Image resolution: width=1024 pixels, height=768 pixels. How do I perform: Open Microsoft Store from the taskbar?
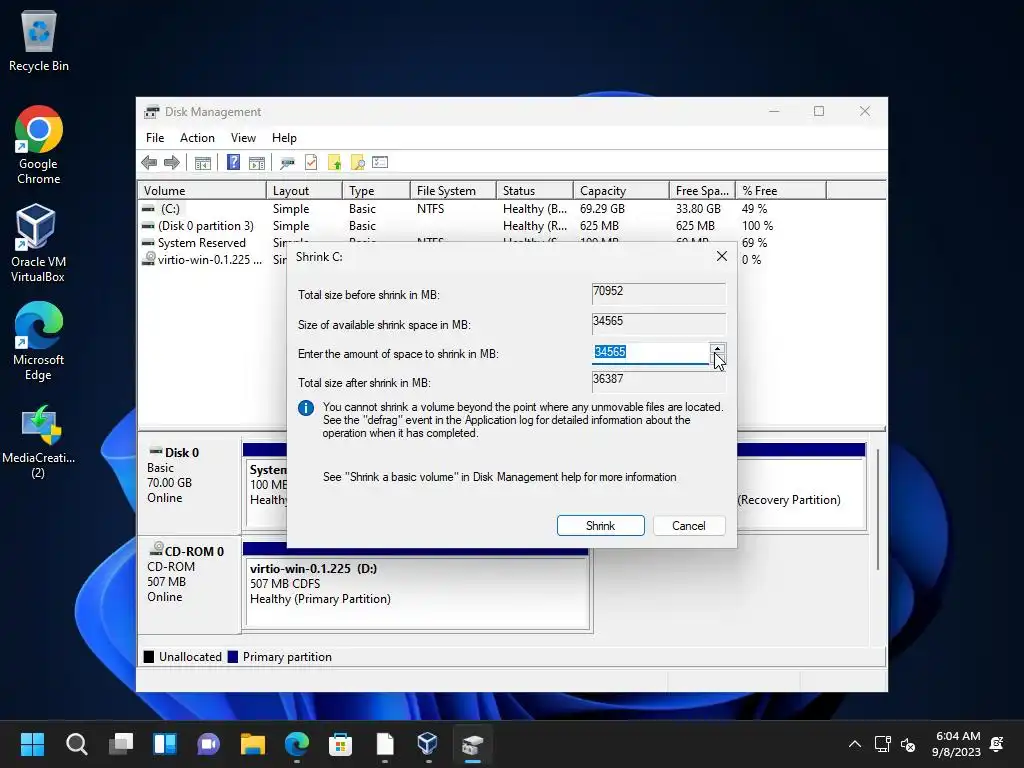click(340, 744)
